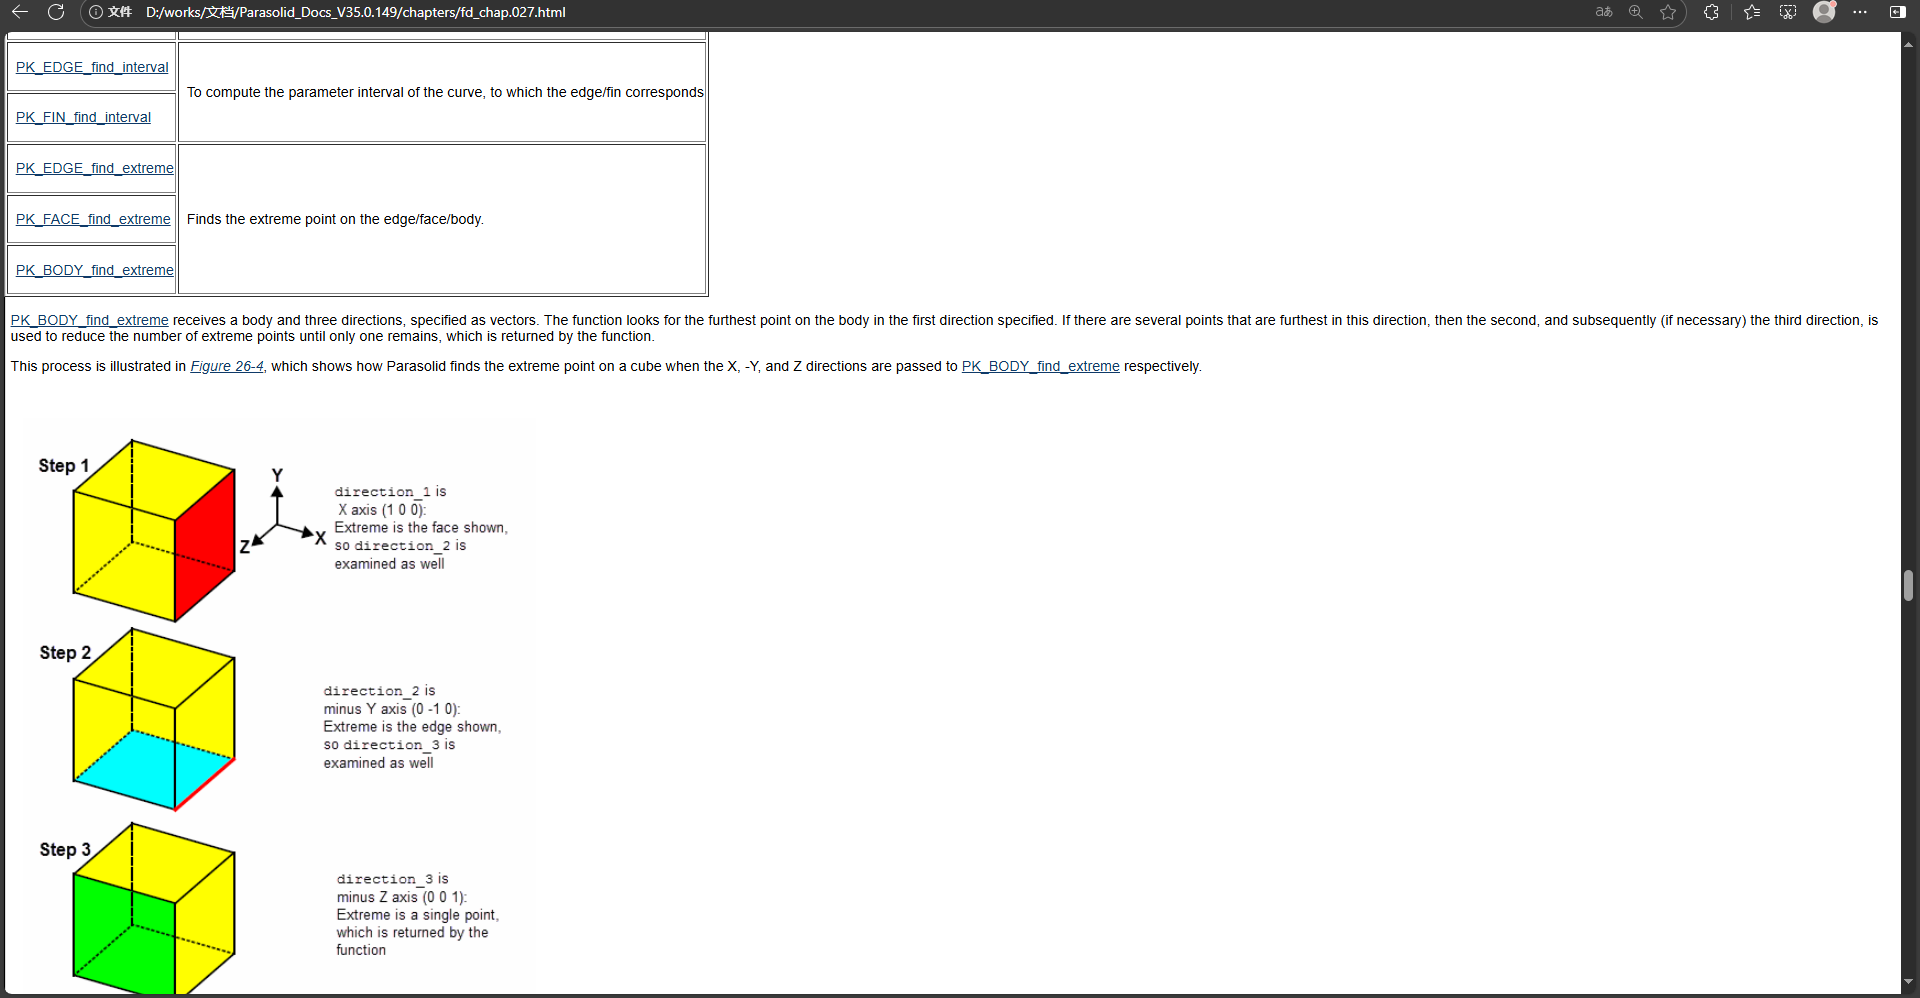
Task: Click the Step 2 cube illustration
Action: [154, 719]
